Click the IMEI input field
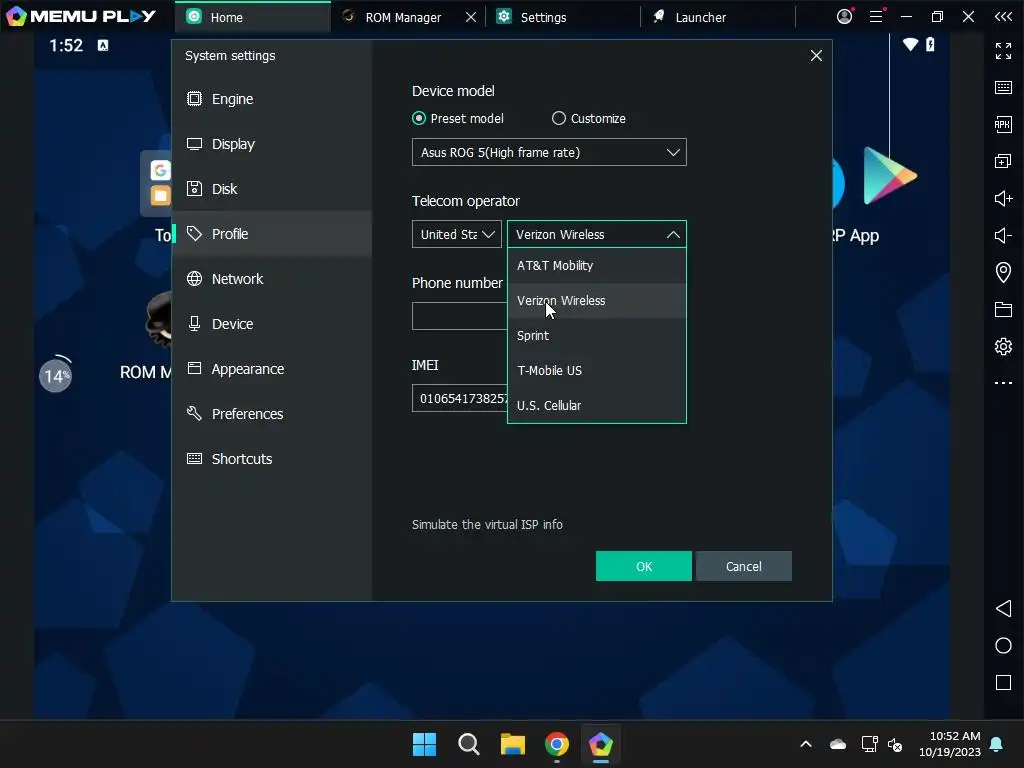The image size is (1024, 768). [x=459, y=398]
